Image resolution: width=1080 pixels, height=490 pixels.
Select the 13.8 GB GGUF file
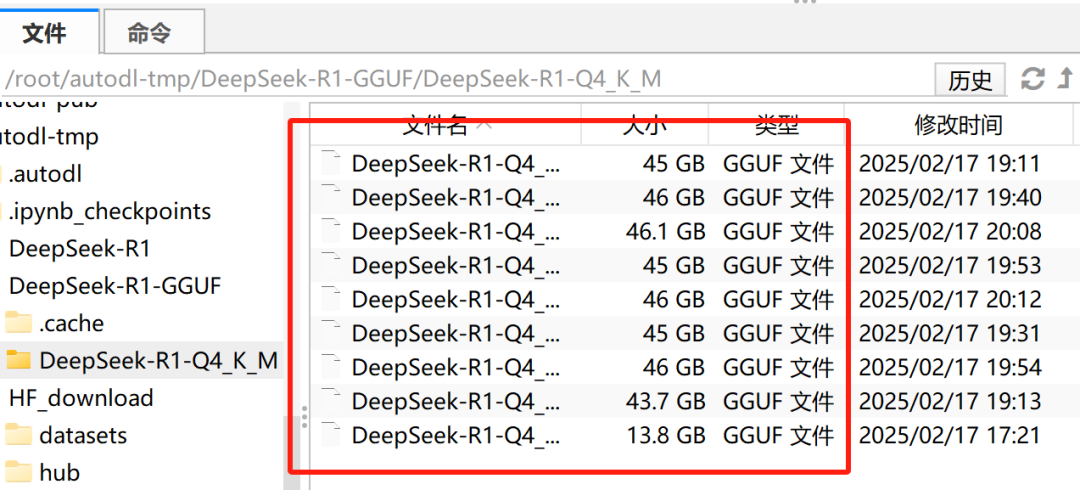tap(691, 435)
